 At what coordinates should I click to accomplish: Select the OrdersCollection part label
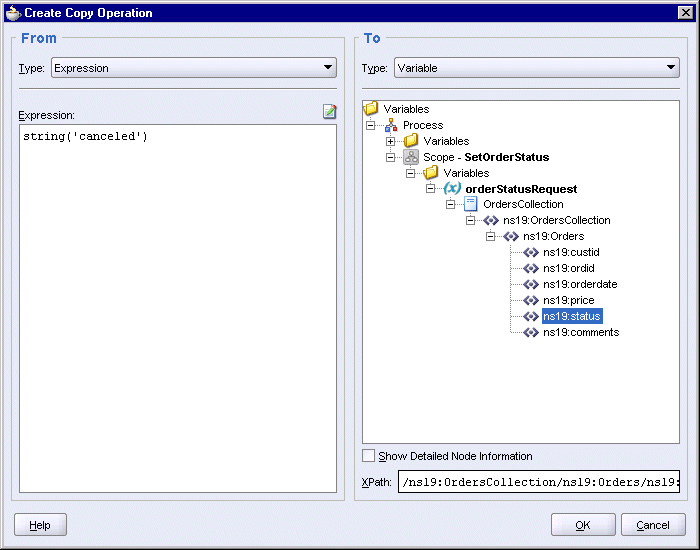click(523, 204)
